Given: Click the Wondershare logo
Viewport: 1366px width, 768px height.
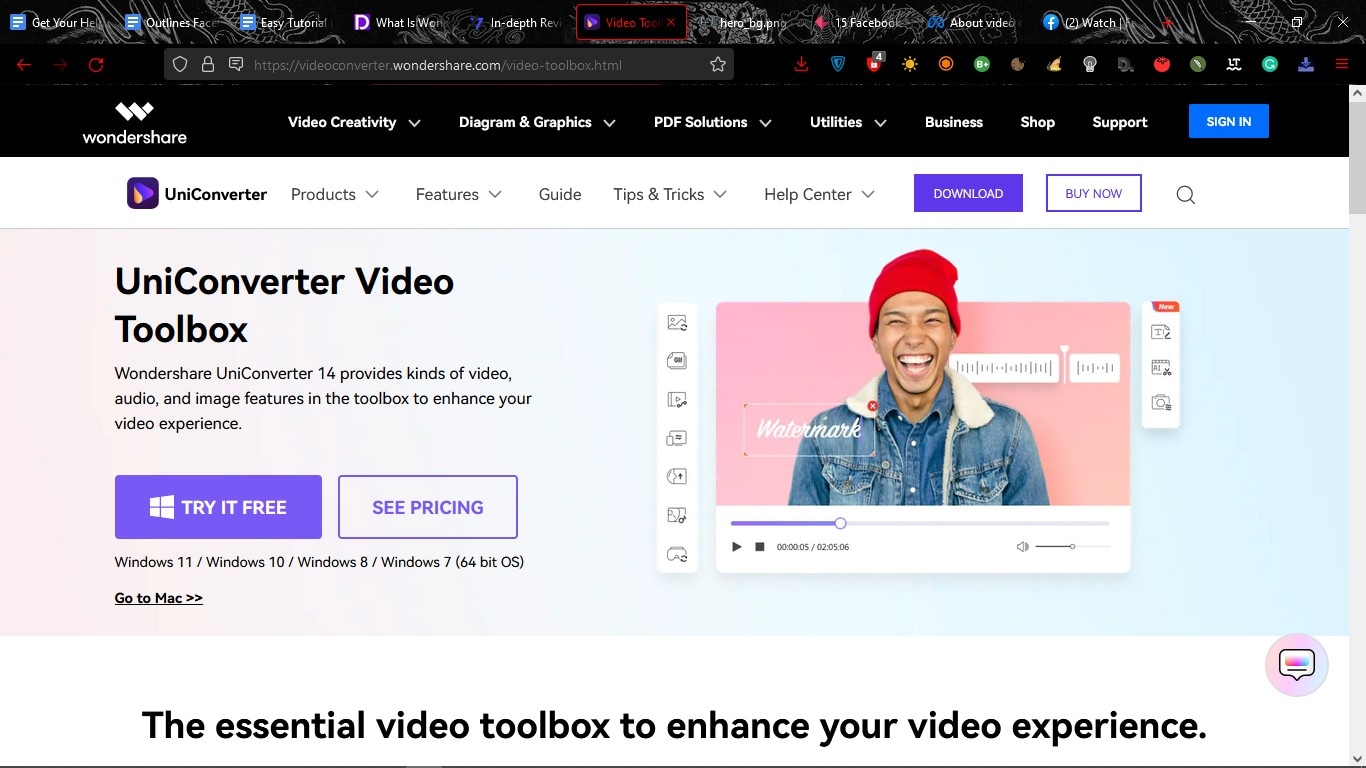Looking at the screenshot, I should 134,122.
